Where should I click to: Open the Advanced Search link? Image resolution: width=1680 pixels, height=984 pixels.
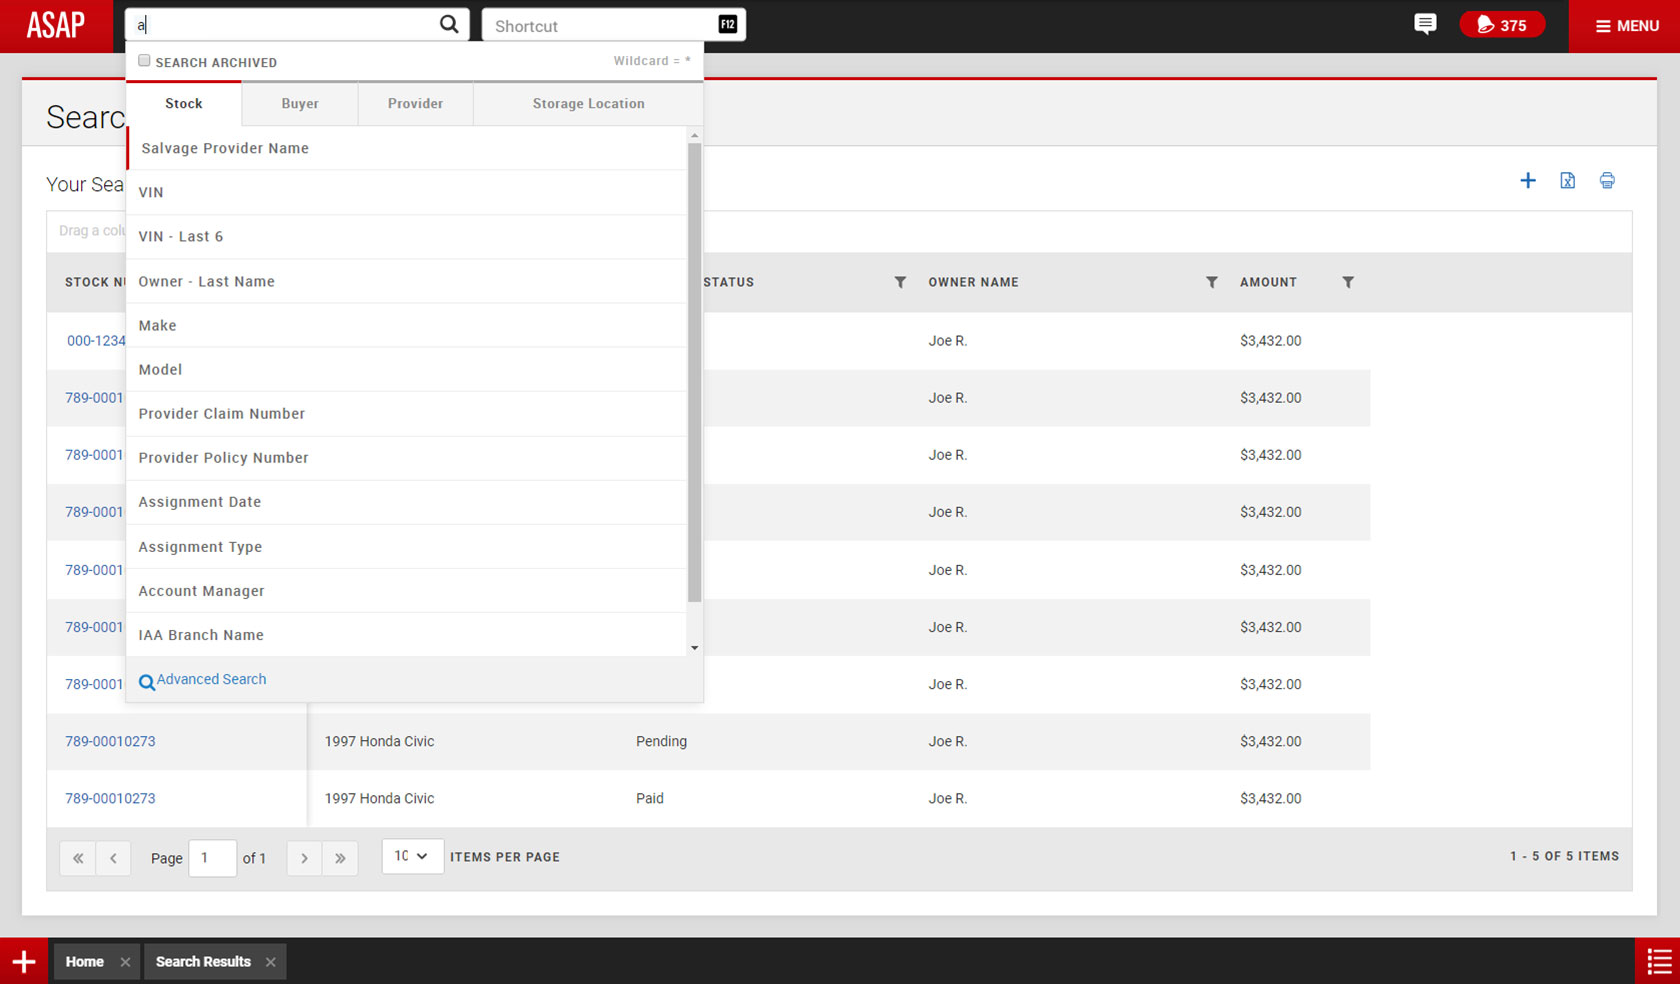[x=211, y=680]
